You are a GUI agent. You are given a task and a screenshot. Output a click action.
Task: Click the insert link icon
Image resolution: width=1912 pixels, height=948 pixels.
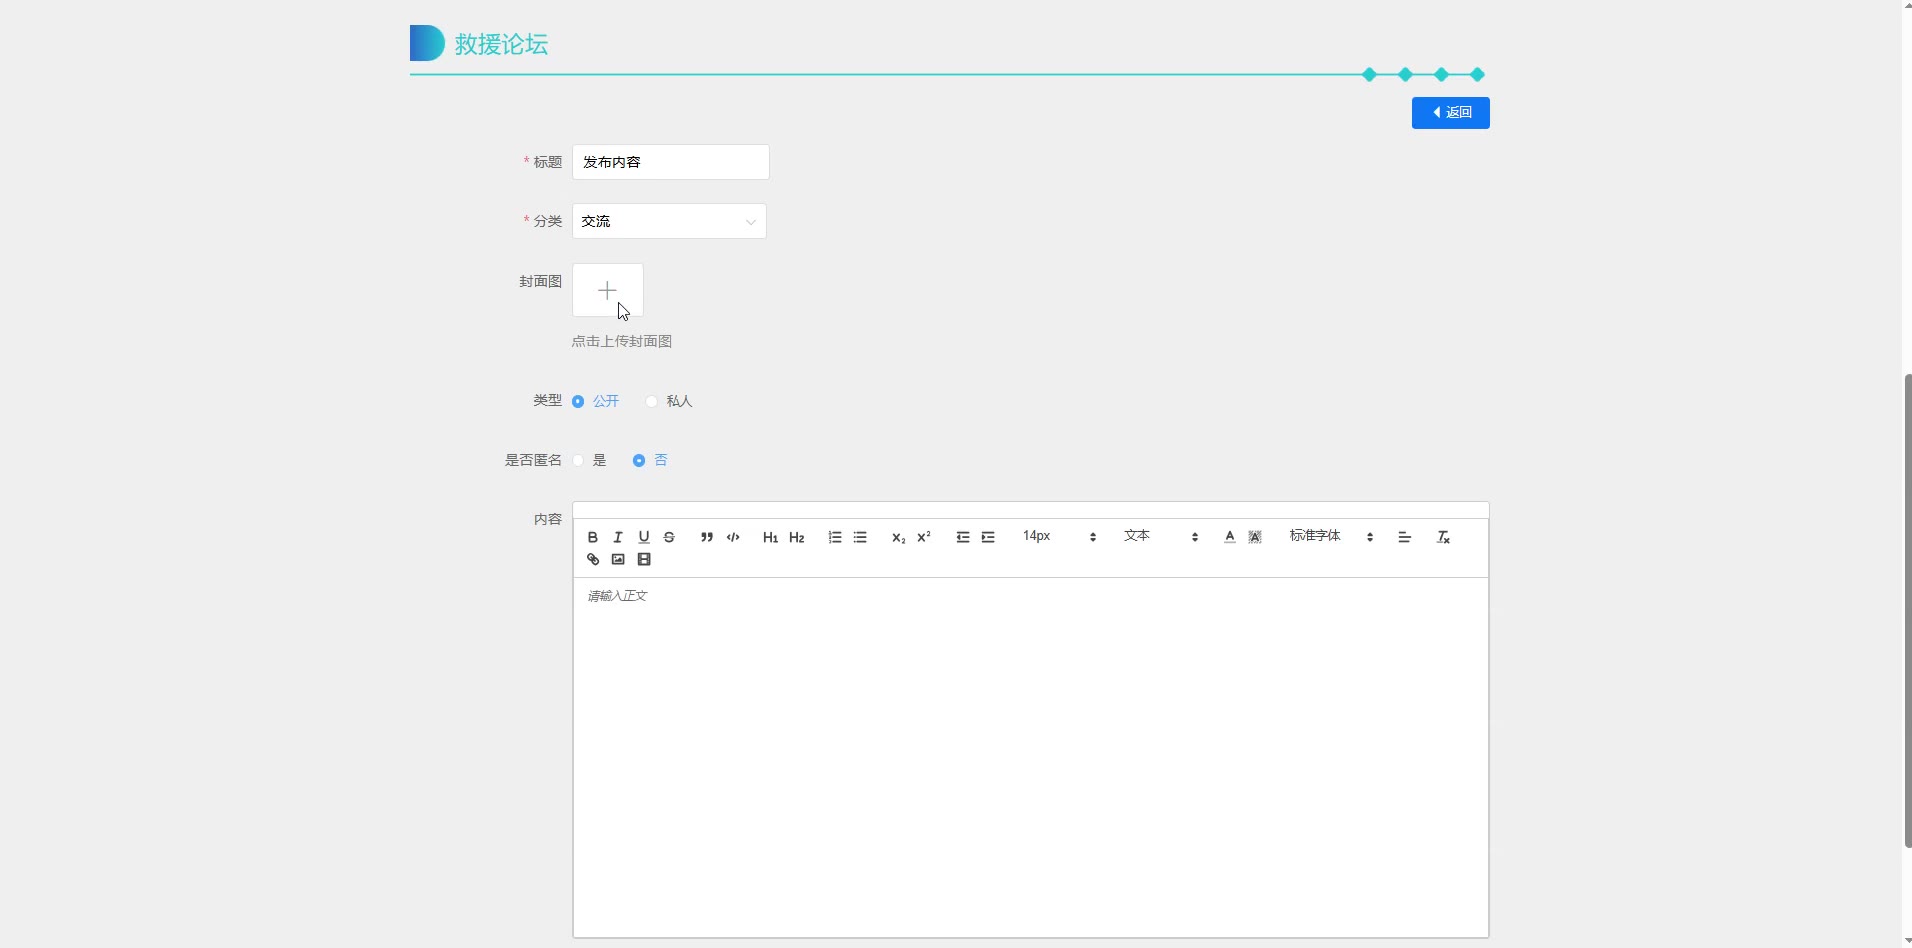pyautogui.click(x=593, y=559)
